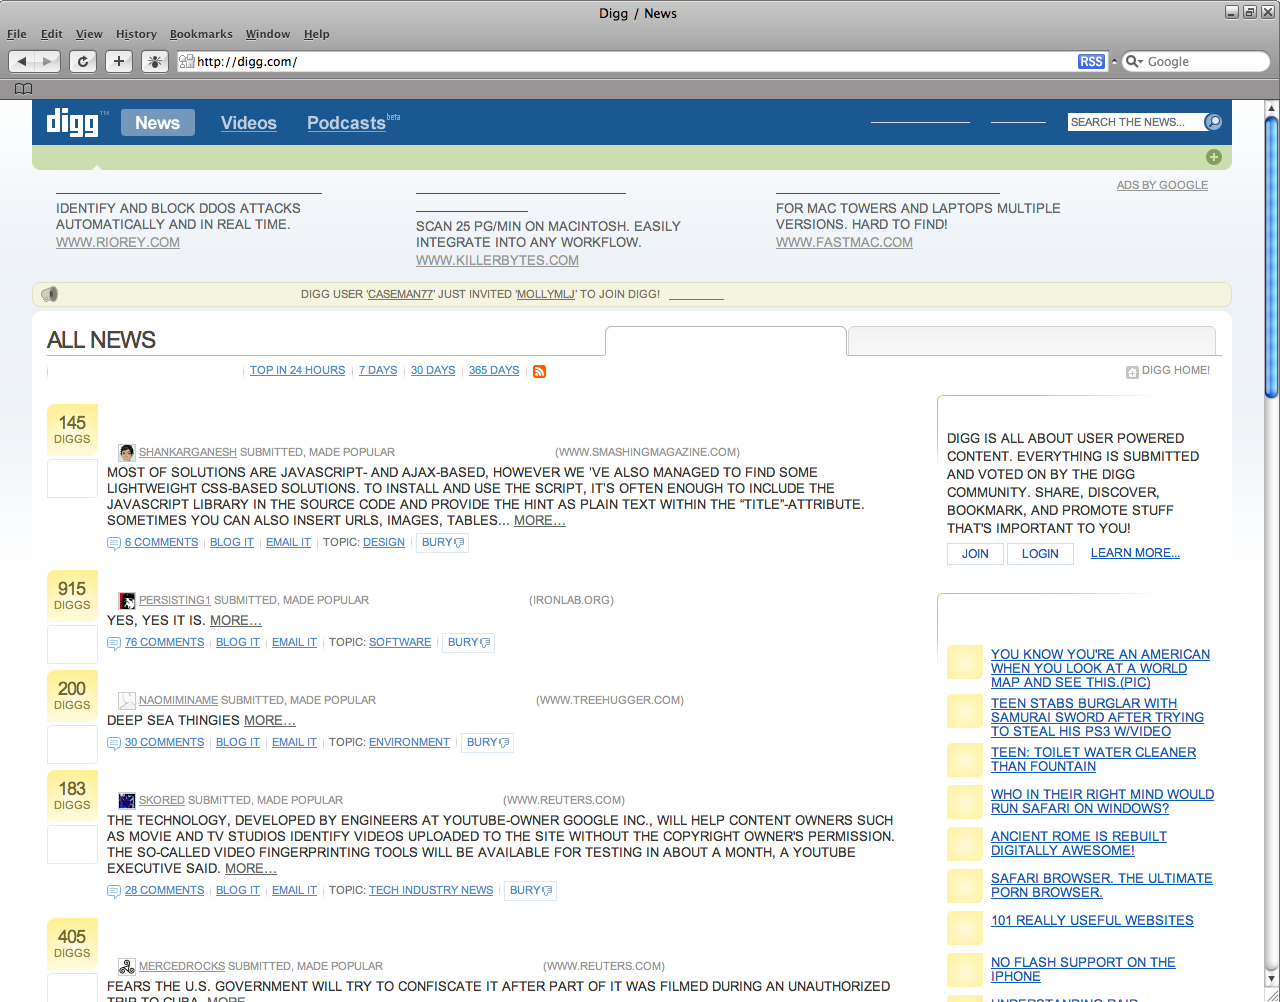1280x1002 pixels.
Task: Expand the green plus button under the header
Action: [x=1213, y=157]
